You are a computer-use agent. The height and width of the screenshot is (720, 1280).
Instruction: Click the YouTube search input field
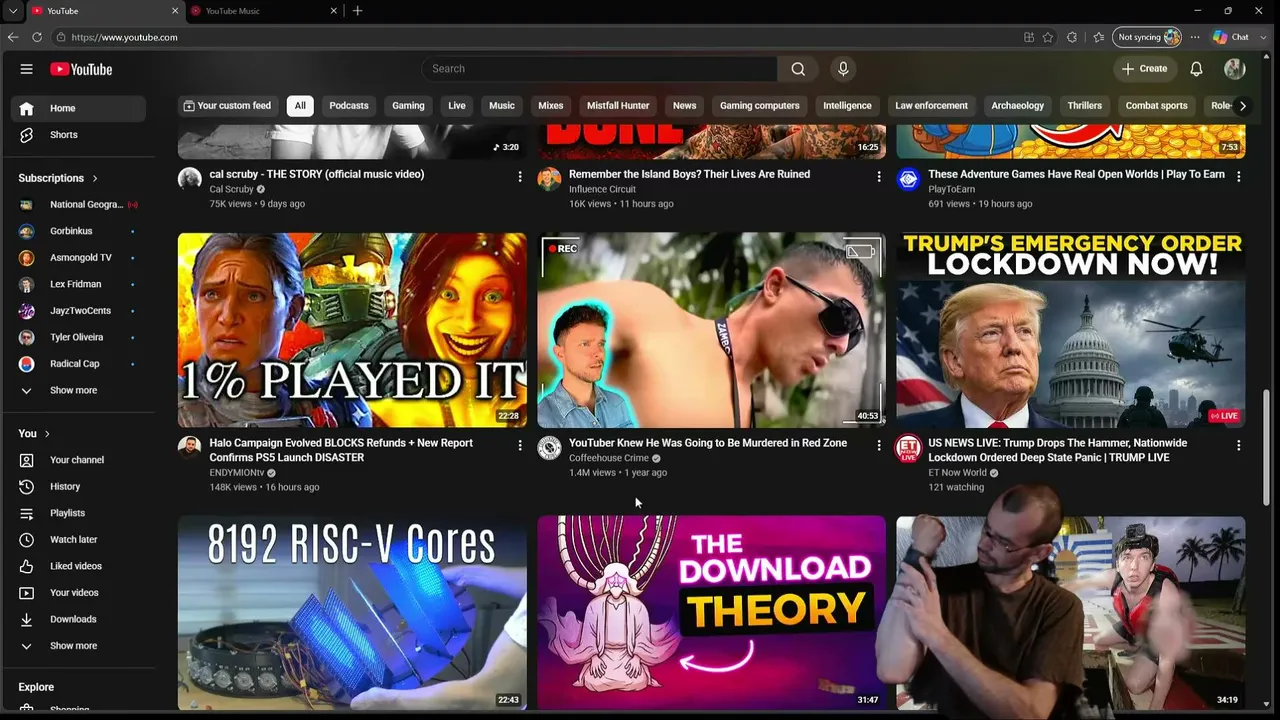(x=600, y=69)
